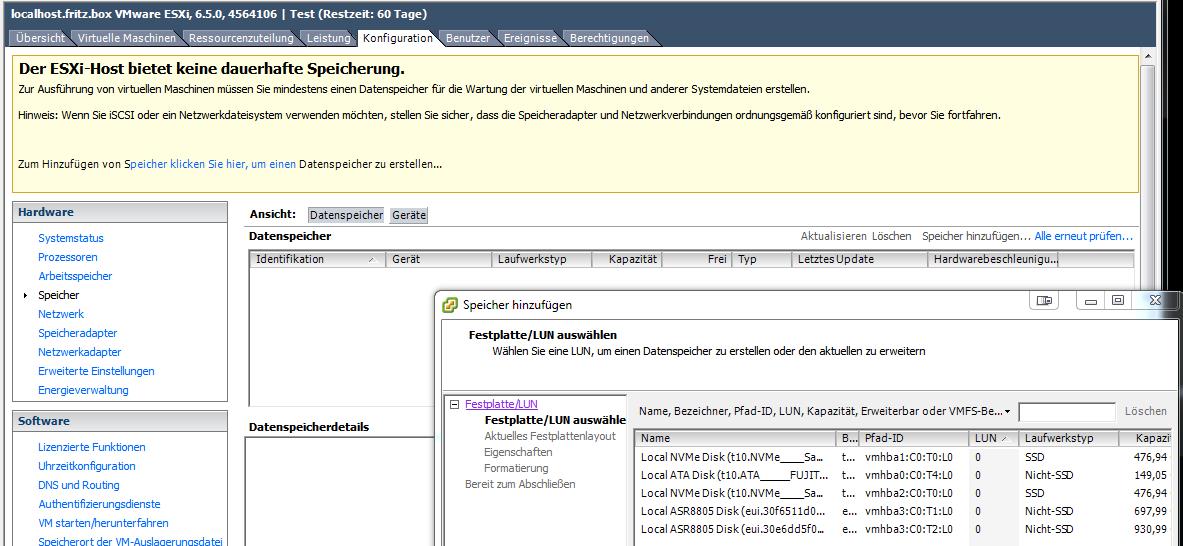The image size is (1183, 546).
Task: Click Aktualisieren in Datenspeicher panel
Action: tap(834, 236)
